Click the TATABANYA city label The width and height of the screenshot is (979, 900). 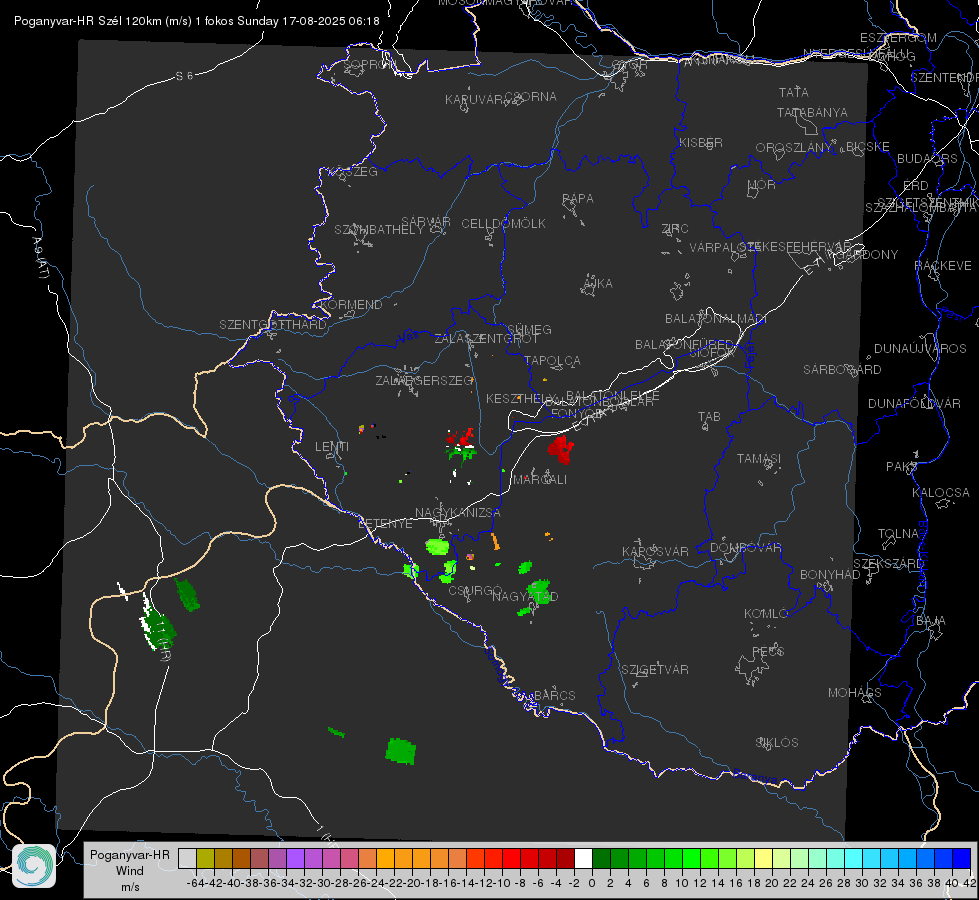812,112
